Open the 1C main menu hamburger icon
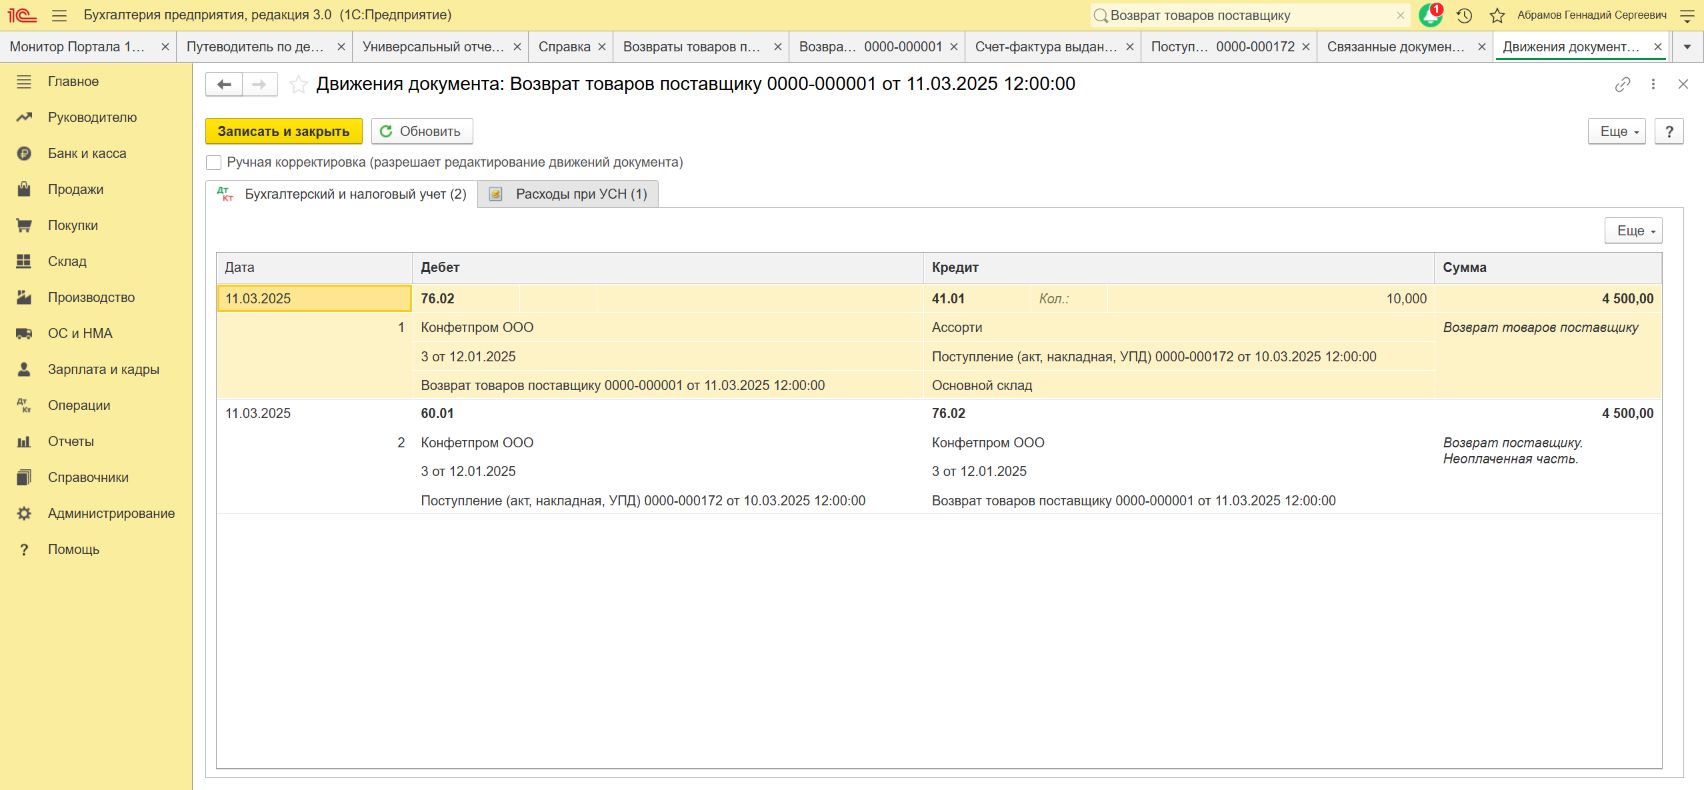The height and width of the screenshot is (790, 1704). [59, 15]
